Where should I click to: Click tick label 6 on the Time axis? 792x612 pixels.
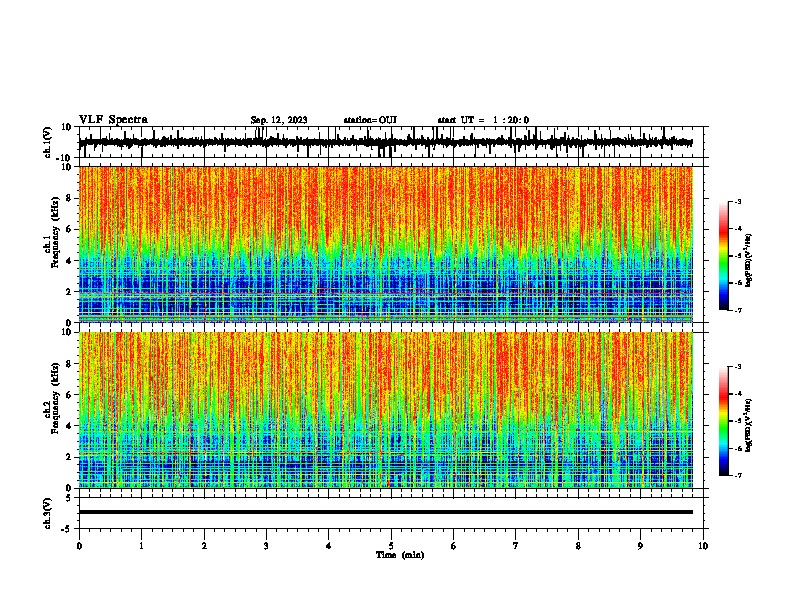click(x=454, y=546)
